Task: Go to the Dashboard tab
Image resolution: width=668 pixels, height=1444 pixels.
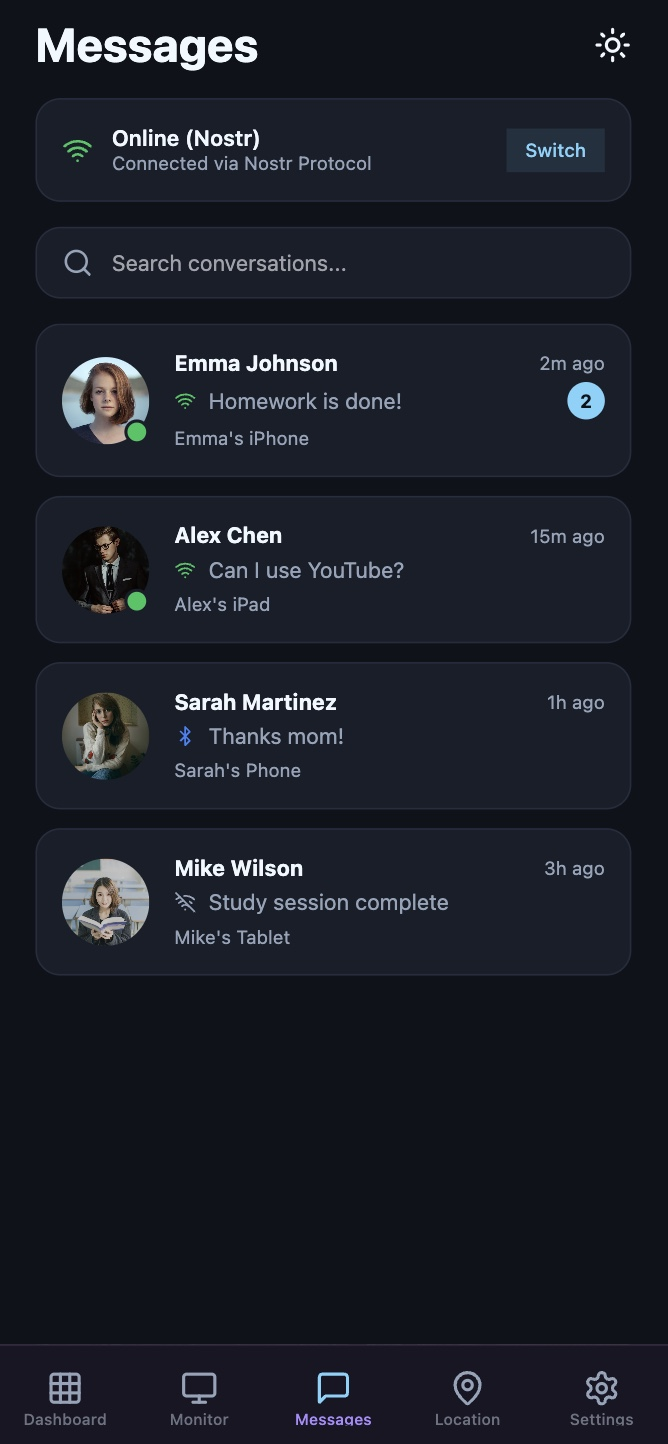Action: (65, 1398)
